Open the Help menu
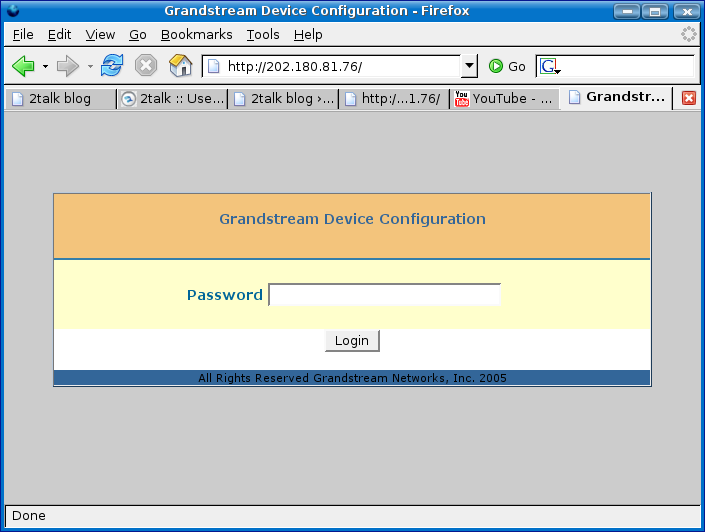705x532 pixels. coord(308,35)
